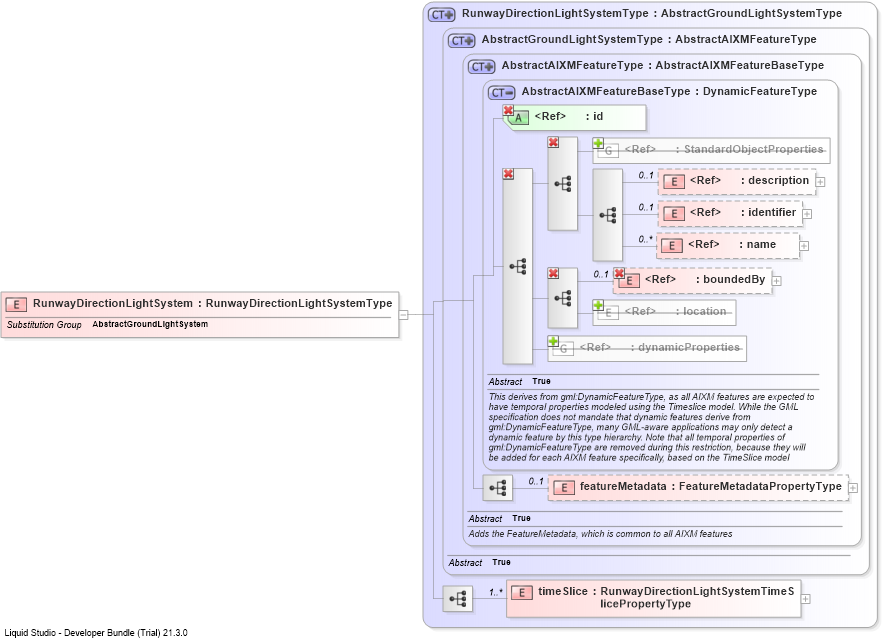882x638 pixels.
Task: Select the struck-out location element reference
Action: (x=664, y=312)
